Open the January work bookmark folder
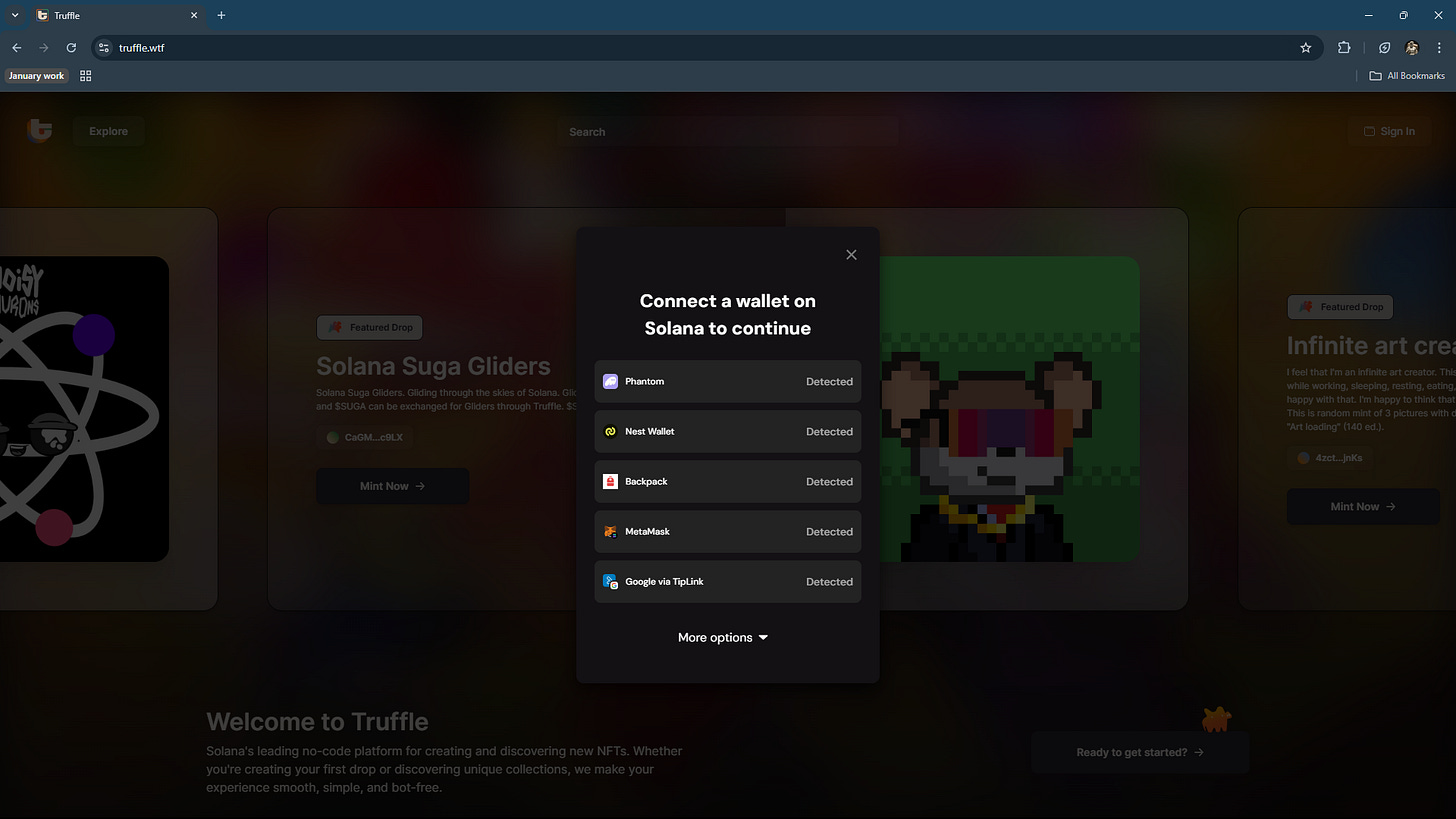1456x819 pixels. (x=36, y=75)
